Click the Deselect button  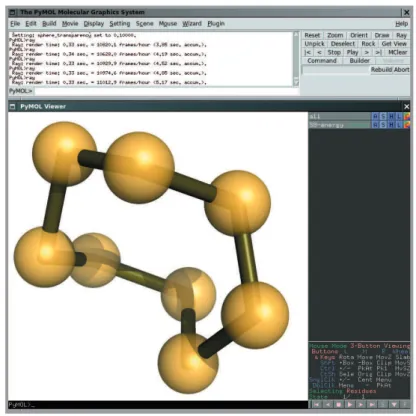(x=343, y=44)
